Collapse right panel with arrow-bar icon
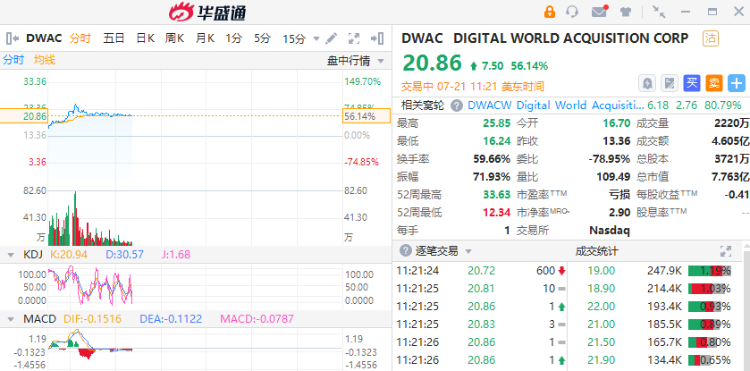The width and height of the screenshot is (750, 371). click(x=377, y=38)
